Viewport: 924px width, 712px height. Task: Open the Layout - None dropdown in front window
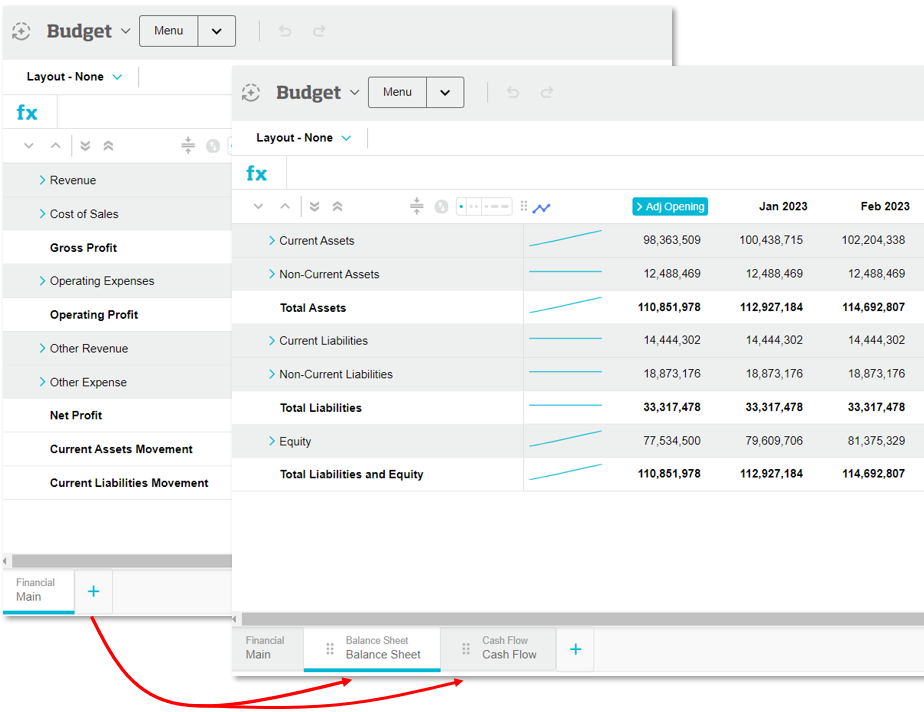coord(304,138)
